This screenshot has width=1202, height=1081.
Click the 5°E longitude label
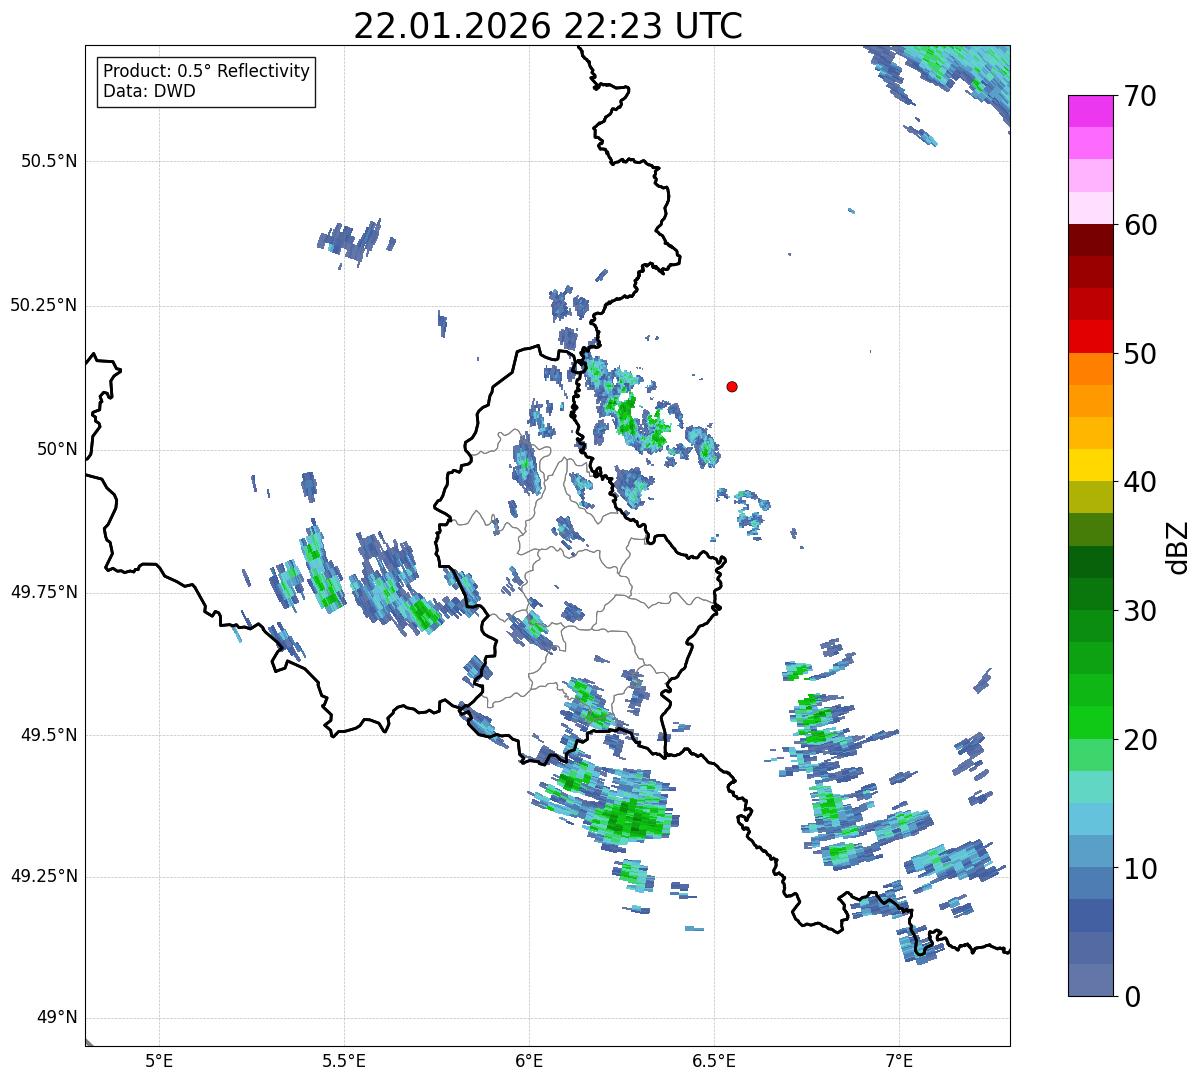pos(159,1060)
